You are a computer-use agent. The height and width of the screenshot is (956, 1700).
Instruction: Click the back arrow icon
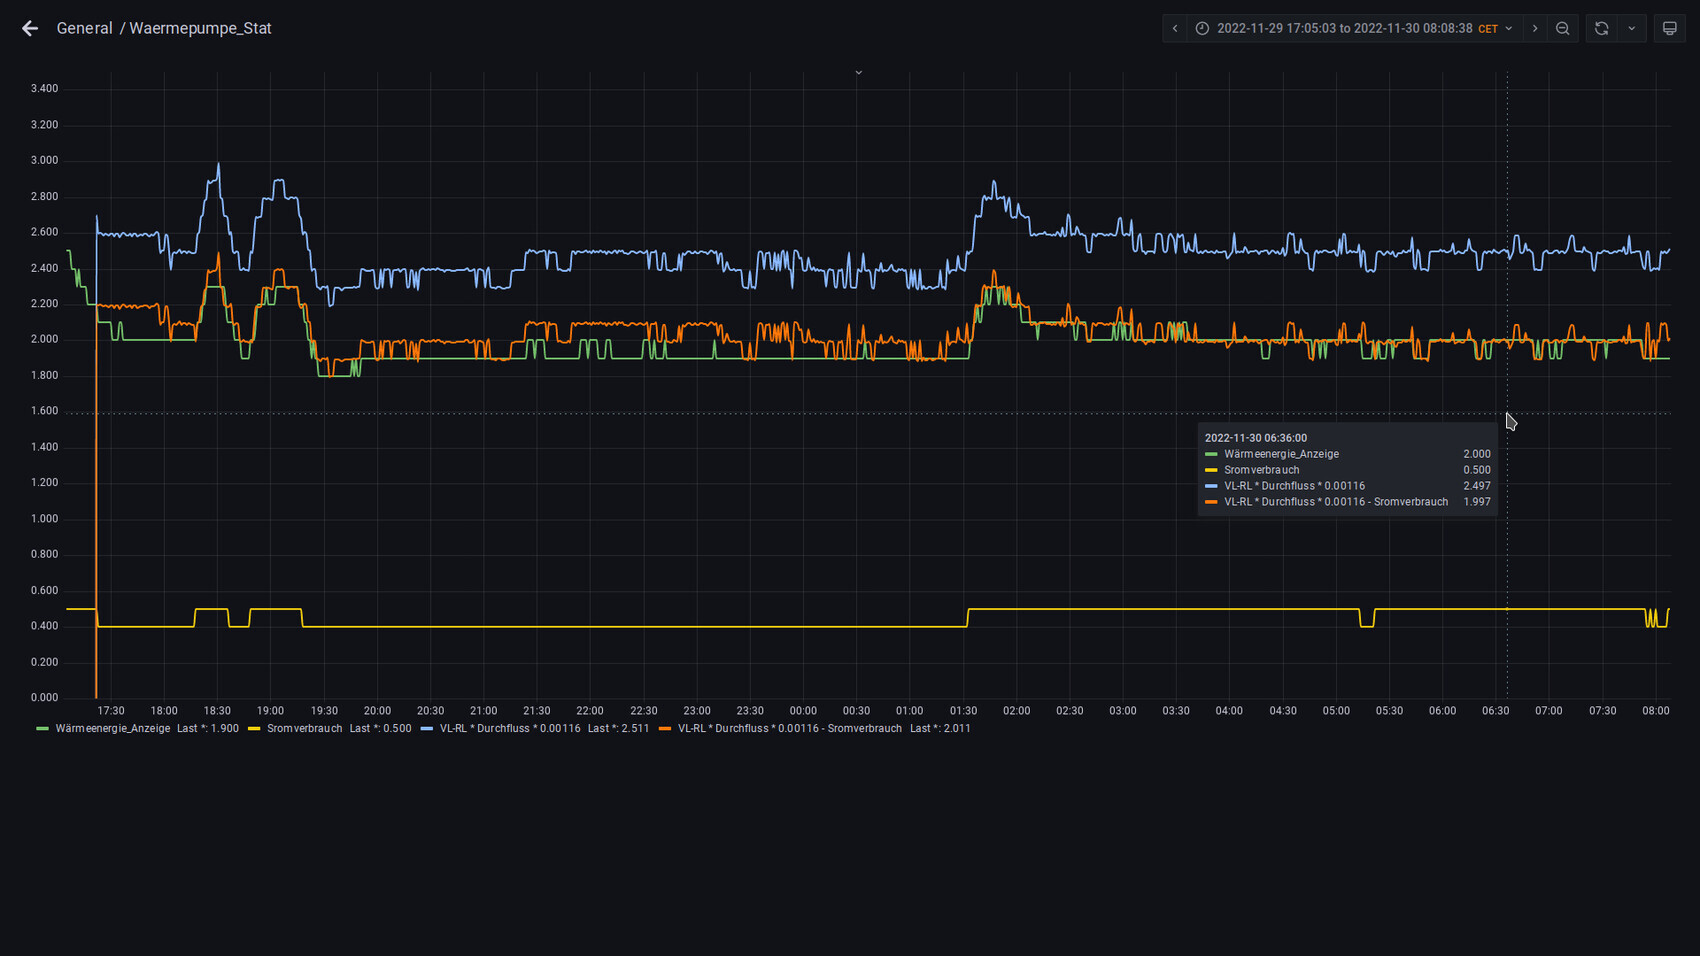coord(30,28)
